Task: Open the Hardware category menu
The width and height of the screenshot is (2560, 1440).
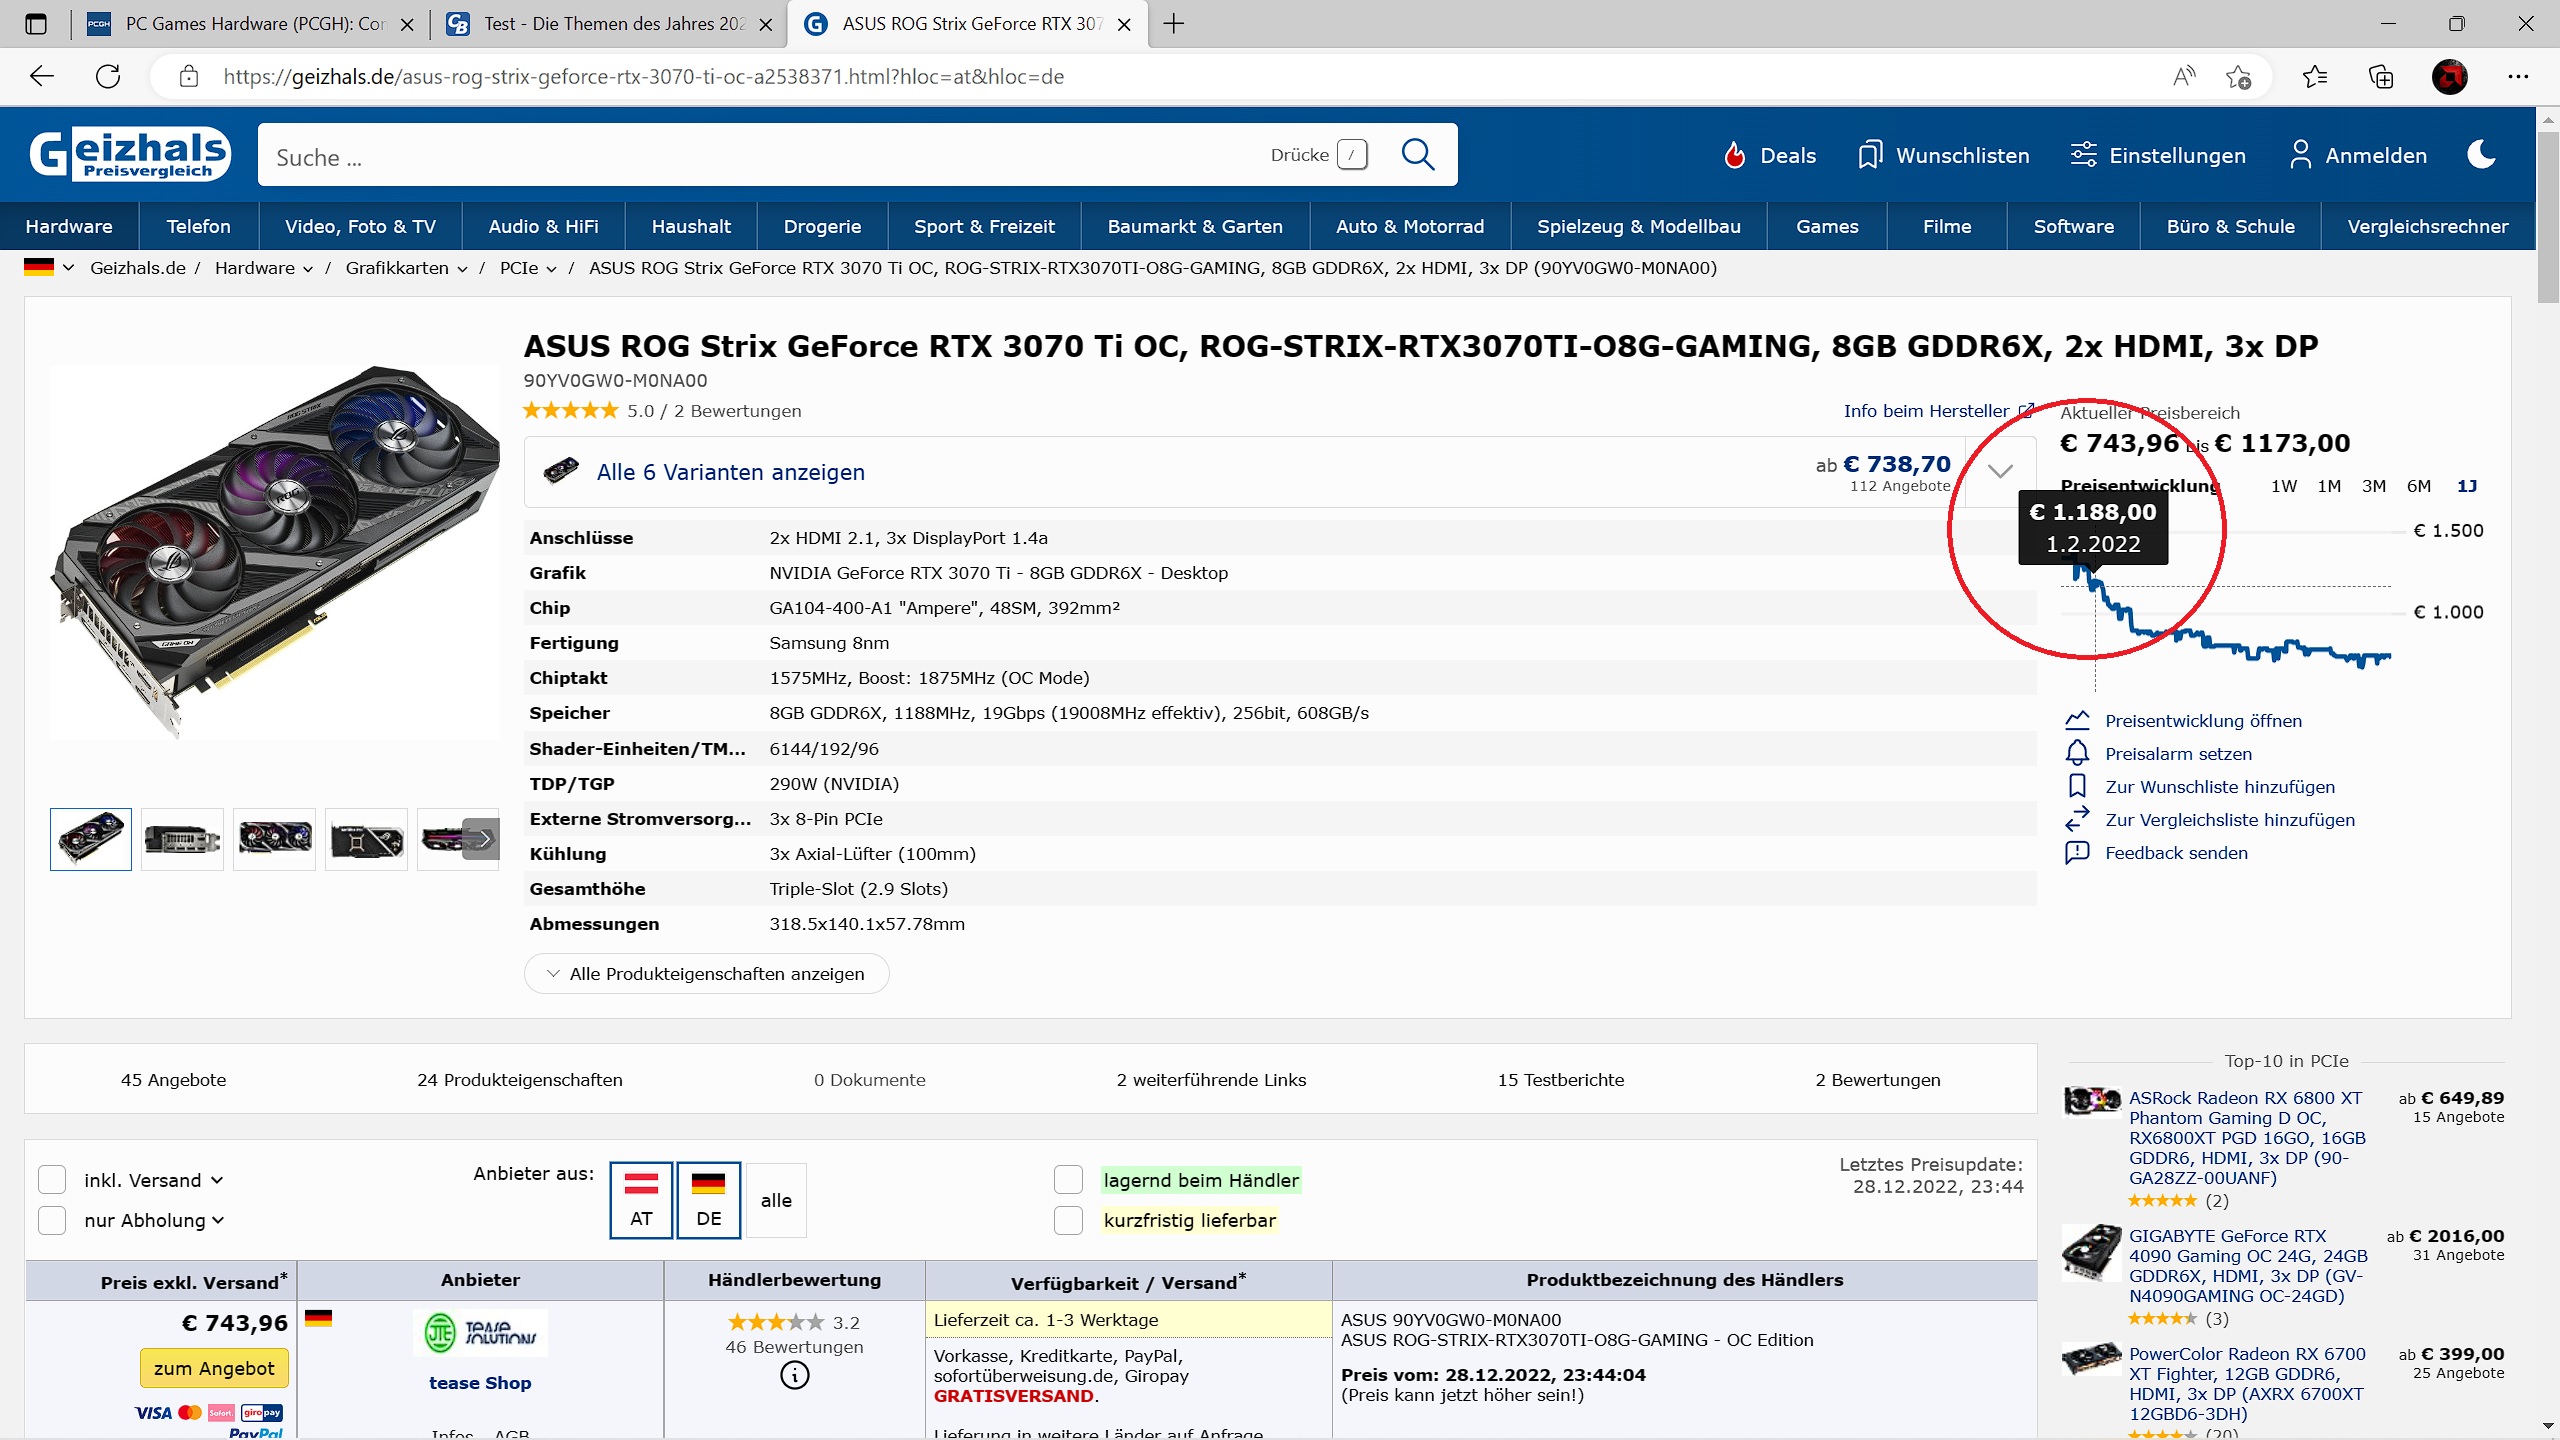Action: (69, 226)
